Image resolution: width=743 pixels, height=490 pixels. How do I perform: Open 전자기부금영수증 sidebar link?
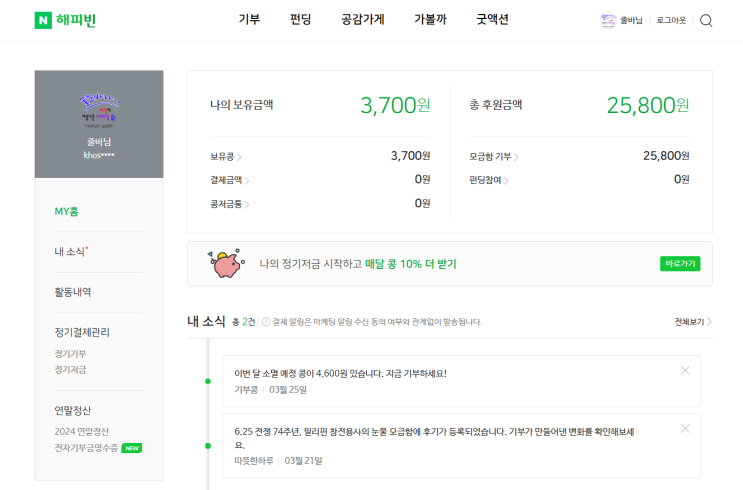(x=86, y=448)
